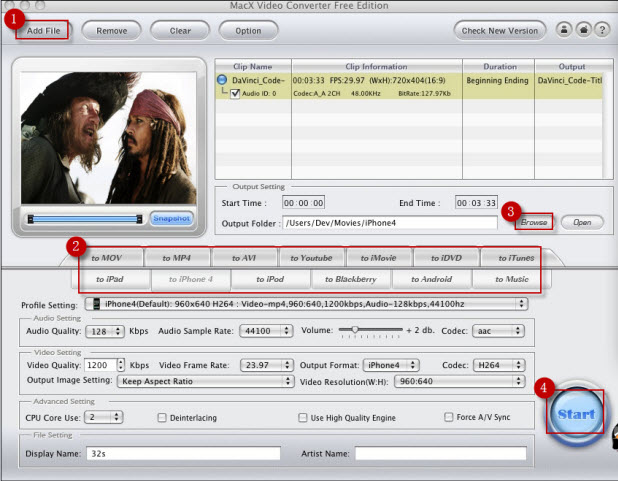This screenshot has height=481, width=618.
Task: Click the Duration column header
Action: [499, 66]
